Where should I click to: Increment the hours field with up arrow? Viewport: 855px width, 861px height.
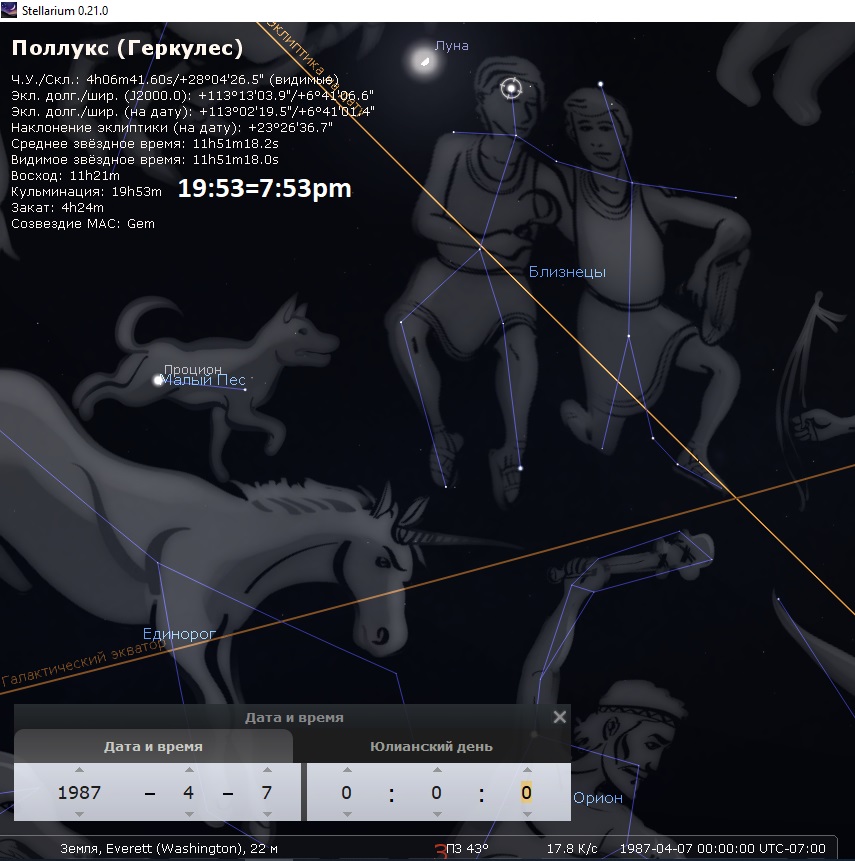coord(347,770)
